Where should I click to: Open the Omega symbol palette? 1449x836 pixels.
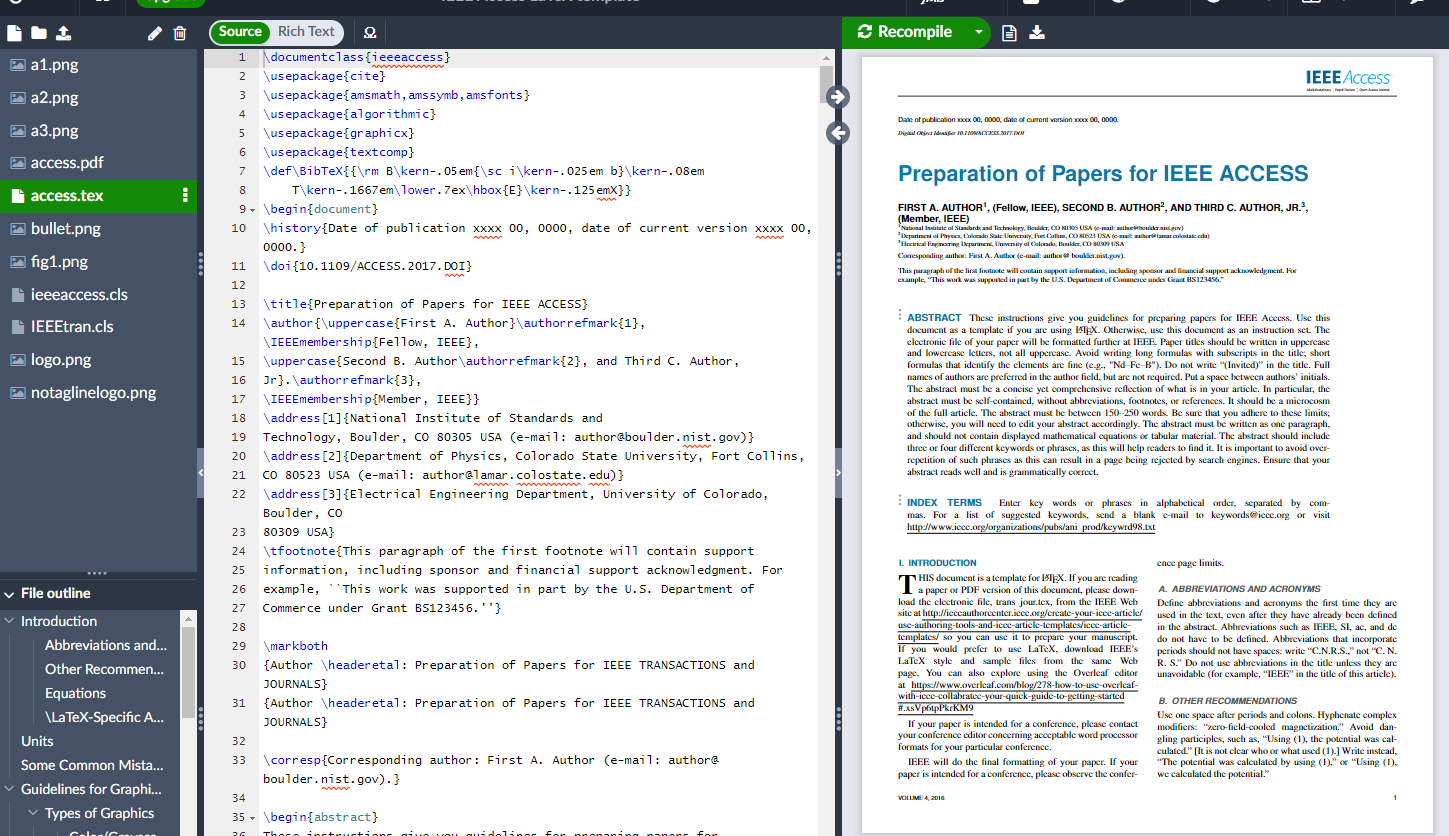point(370,32)
